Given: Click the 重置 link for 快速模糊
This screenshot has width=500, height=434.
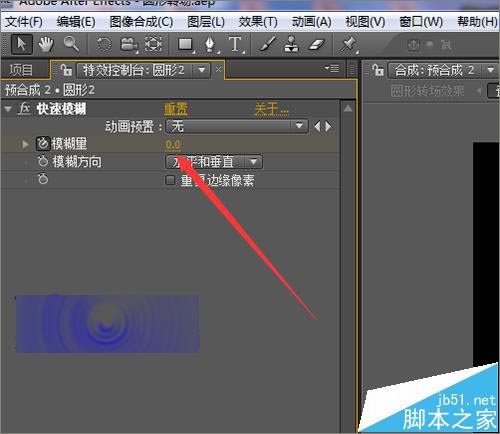Looking at the screenshot, I should coord(176,109).
